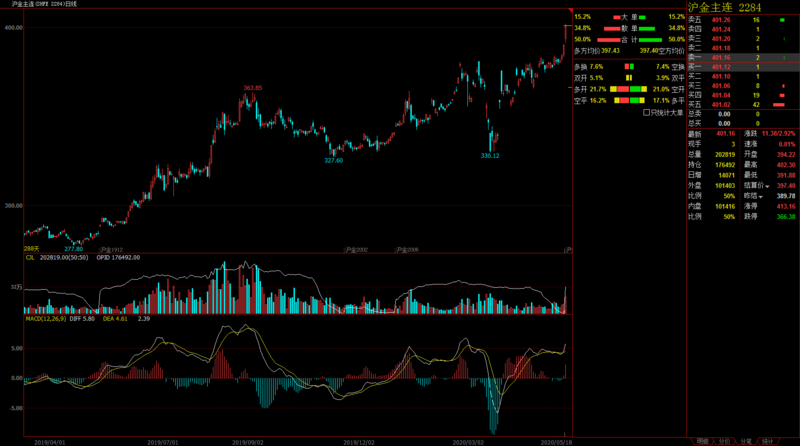Switch to the 分价 tab
Image resolution: width=800 pixels, height=446 pixels.
tap(724, 441)
